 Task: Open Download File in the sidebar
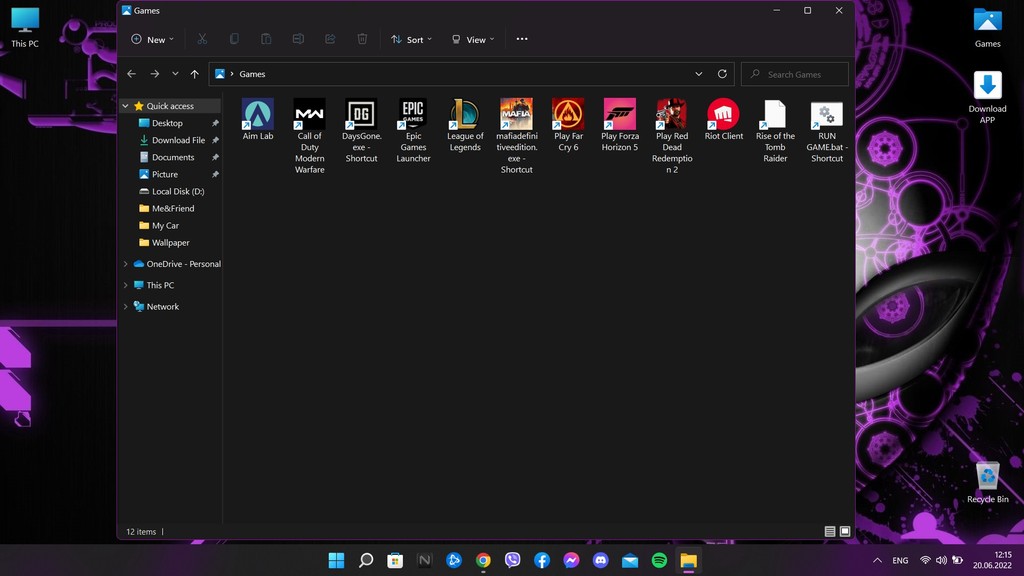[170, 140]
